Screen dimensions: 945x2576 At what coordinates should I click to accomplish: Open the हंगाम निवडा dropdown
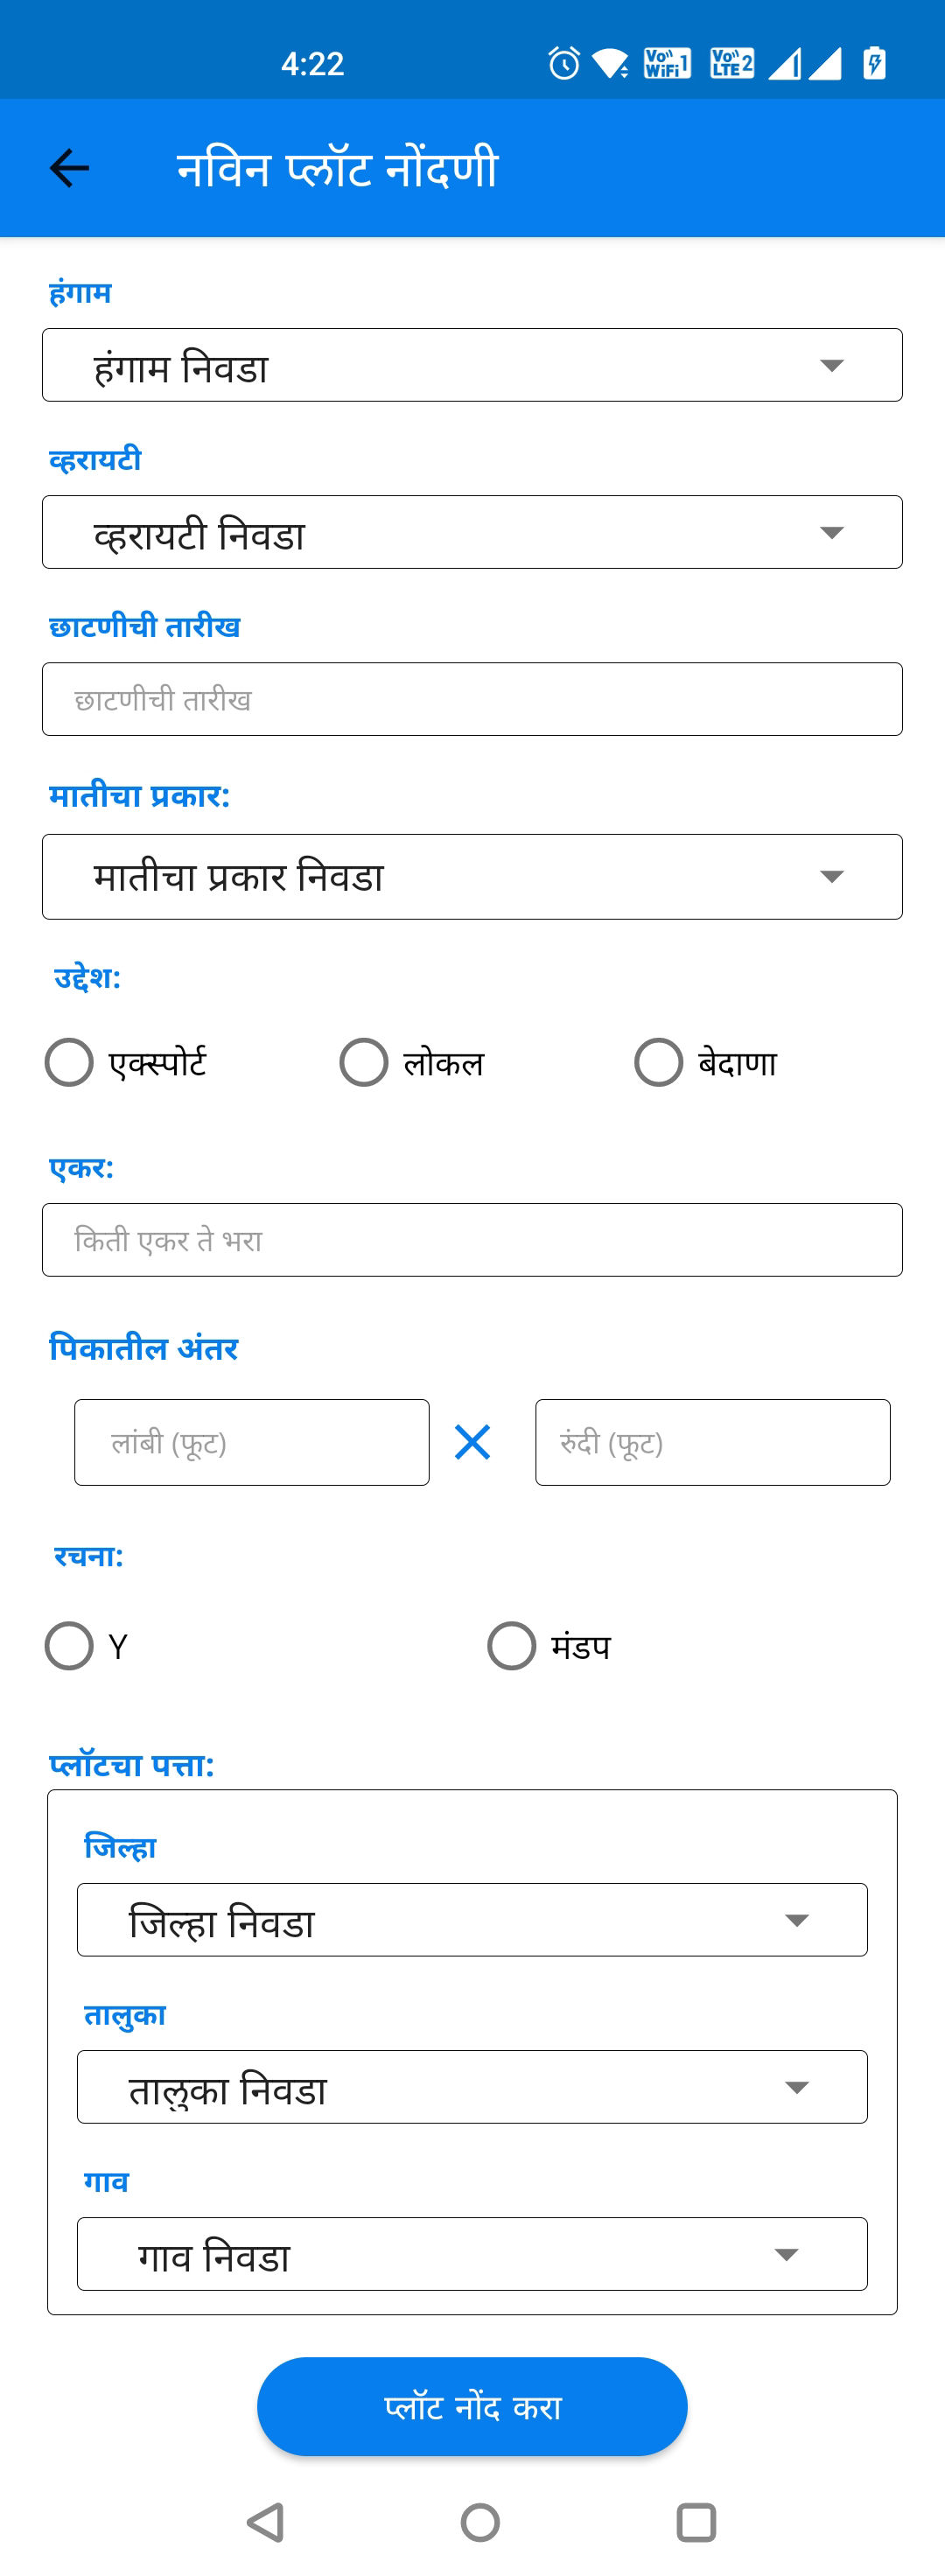coord(472,364)
